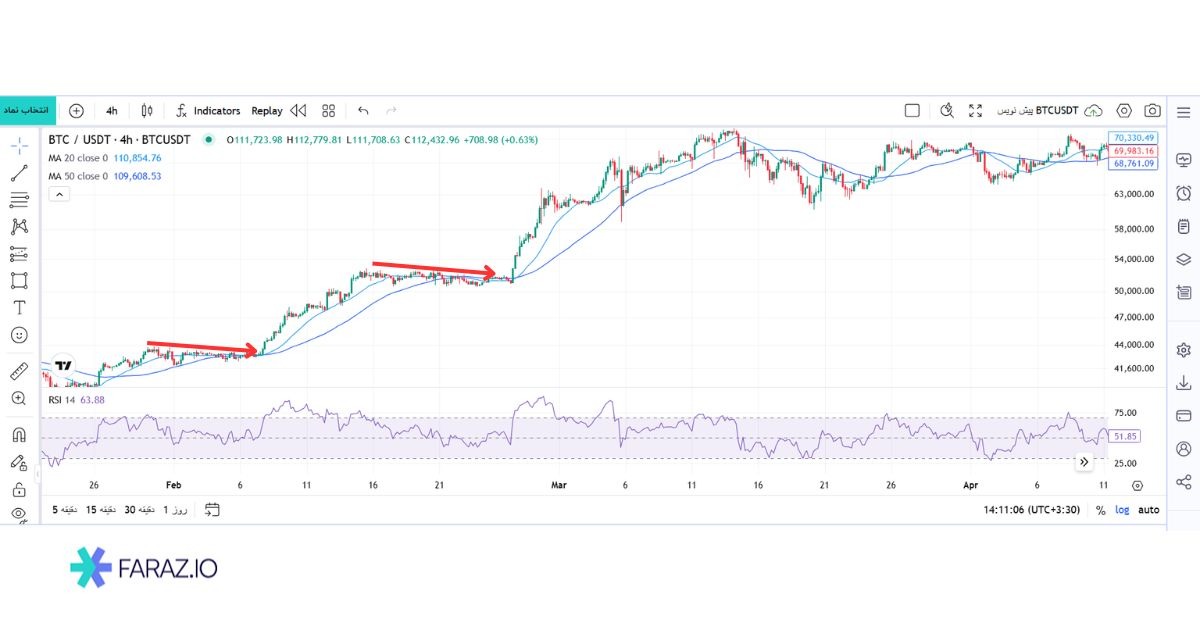Screen dimensions: 1200x630
Task: Toggle auto scale on price axis
Action: (x=1149, y=510)
